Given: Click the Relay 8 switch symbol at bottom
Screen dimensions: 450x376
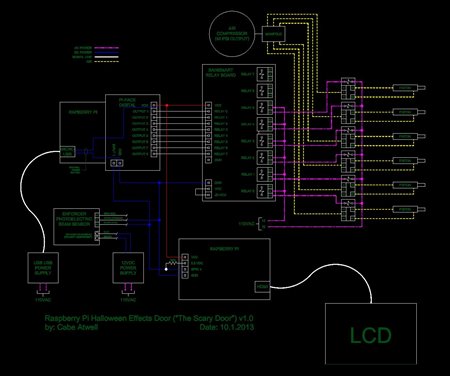Looking at the screenshot, I should [265, 191].
